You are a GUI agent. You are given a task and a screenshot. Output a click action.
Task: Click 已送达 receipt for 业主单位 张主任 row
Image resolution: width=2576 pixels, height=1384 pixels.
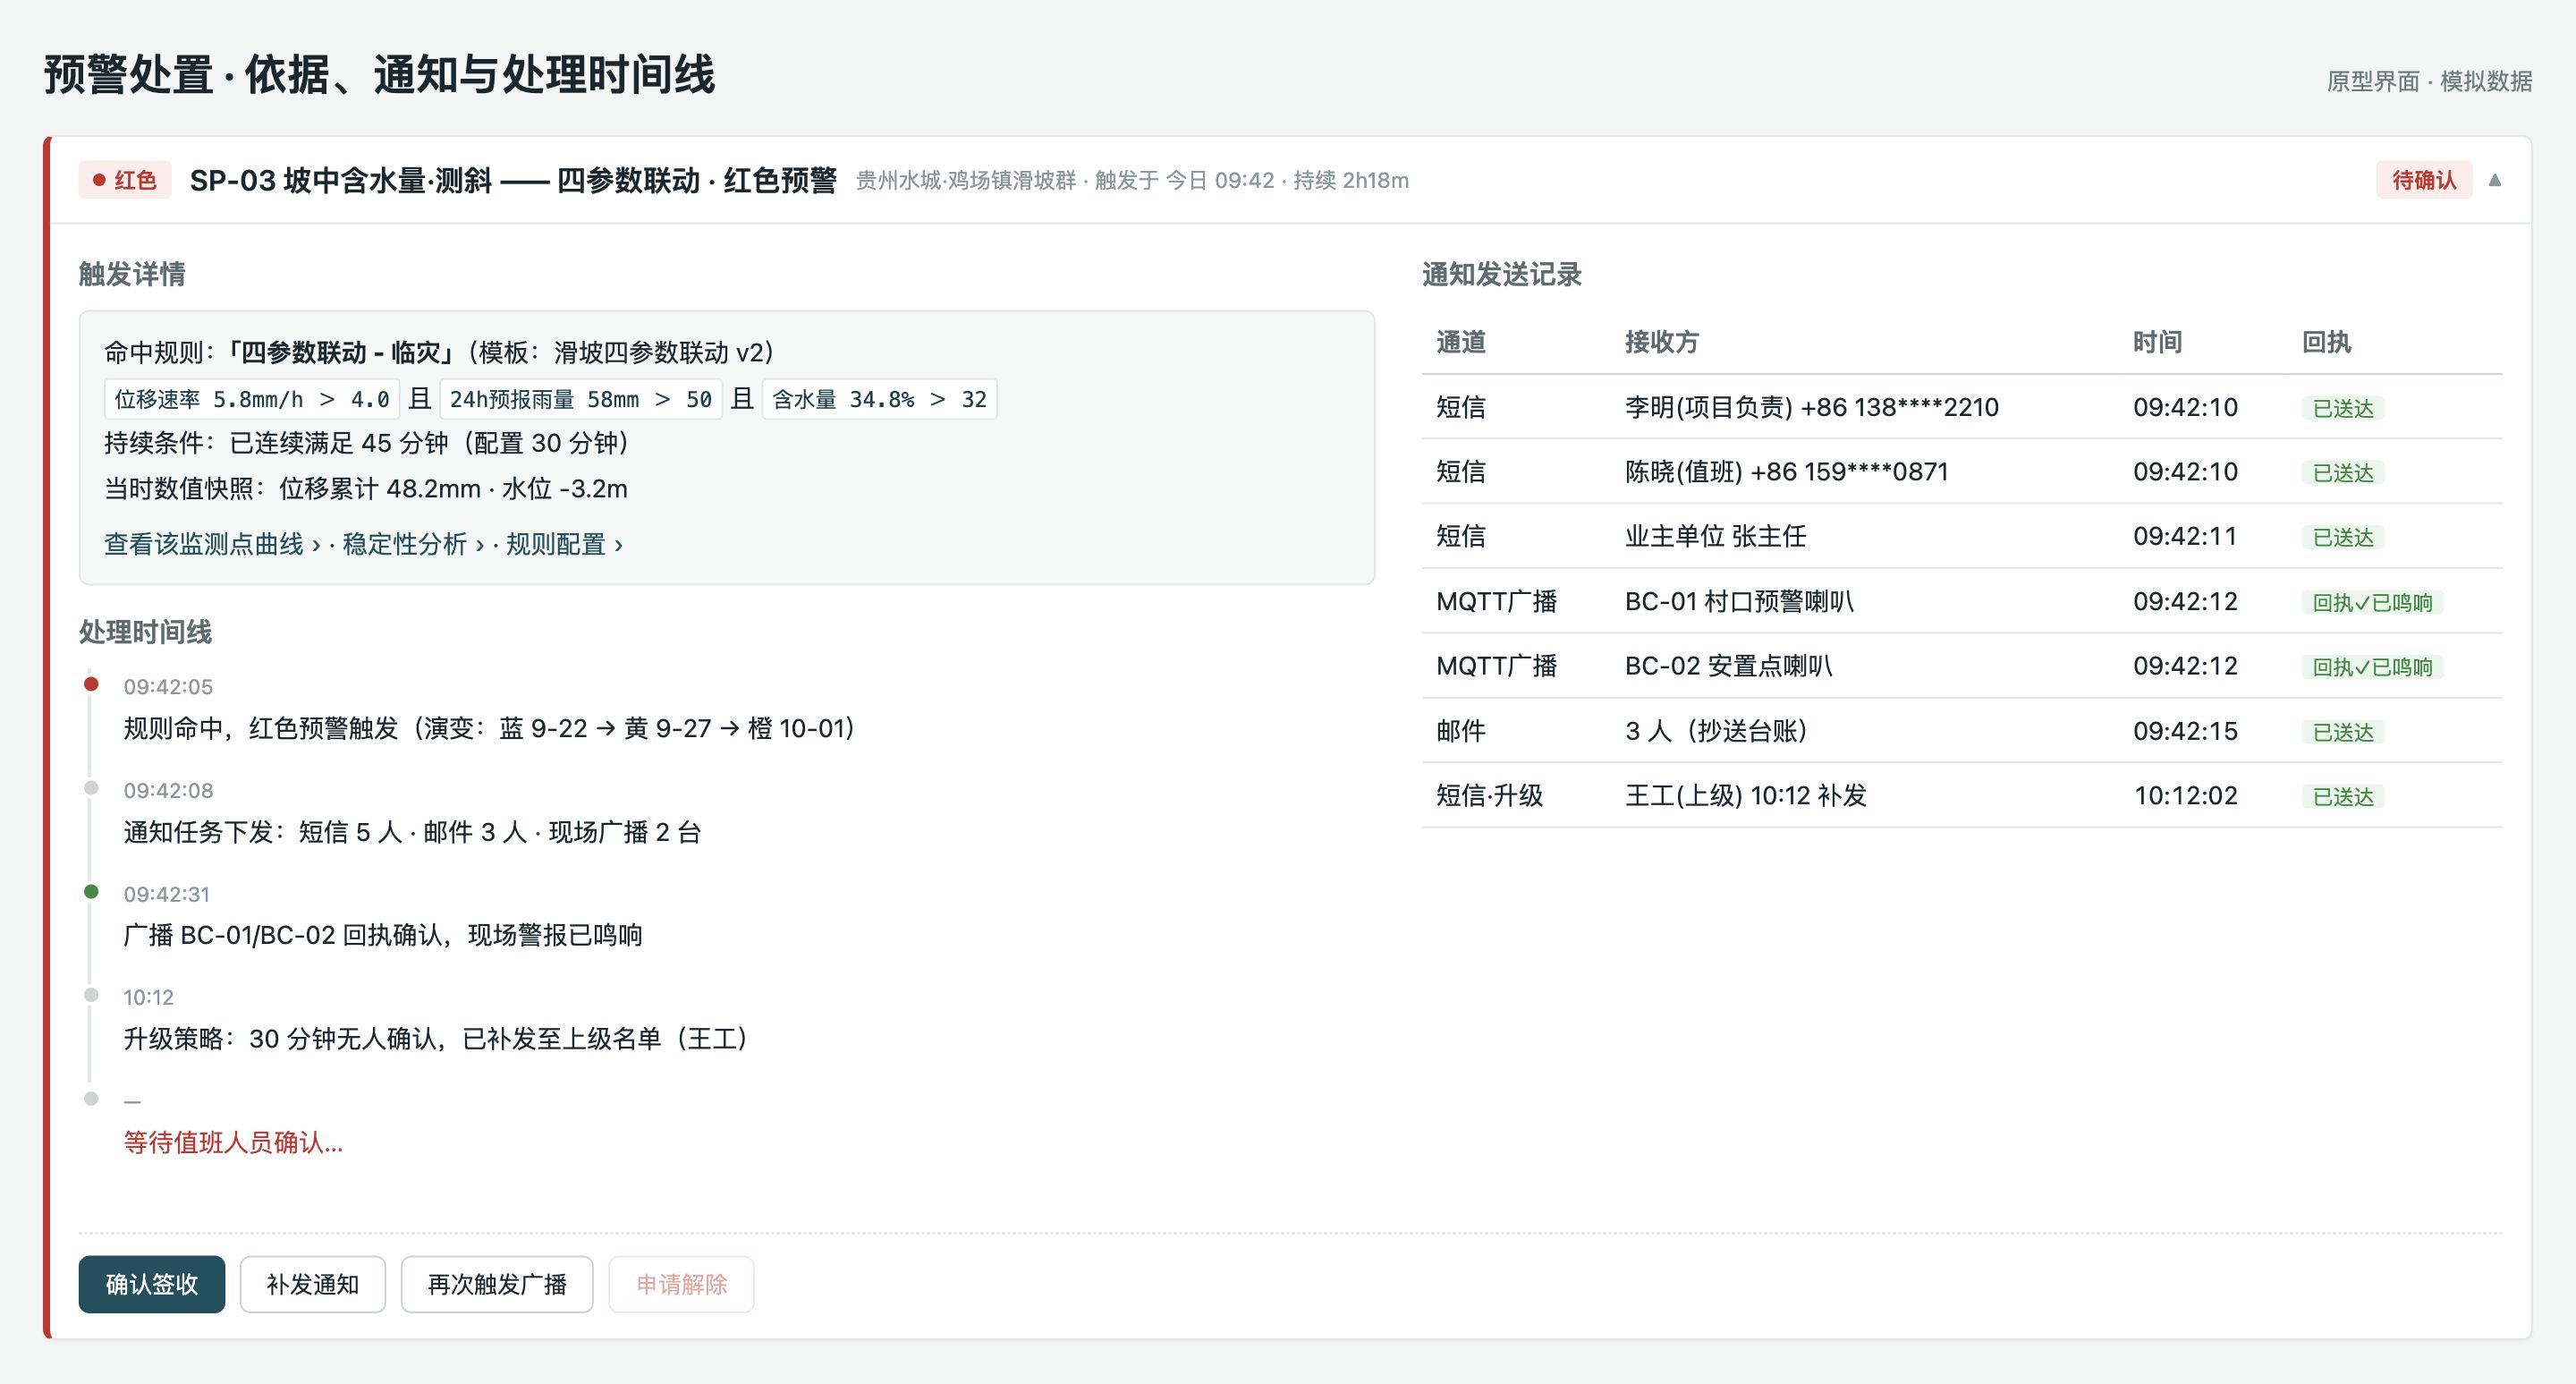[x=2343, y=538]
